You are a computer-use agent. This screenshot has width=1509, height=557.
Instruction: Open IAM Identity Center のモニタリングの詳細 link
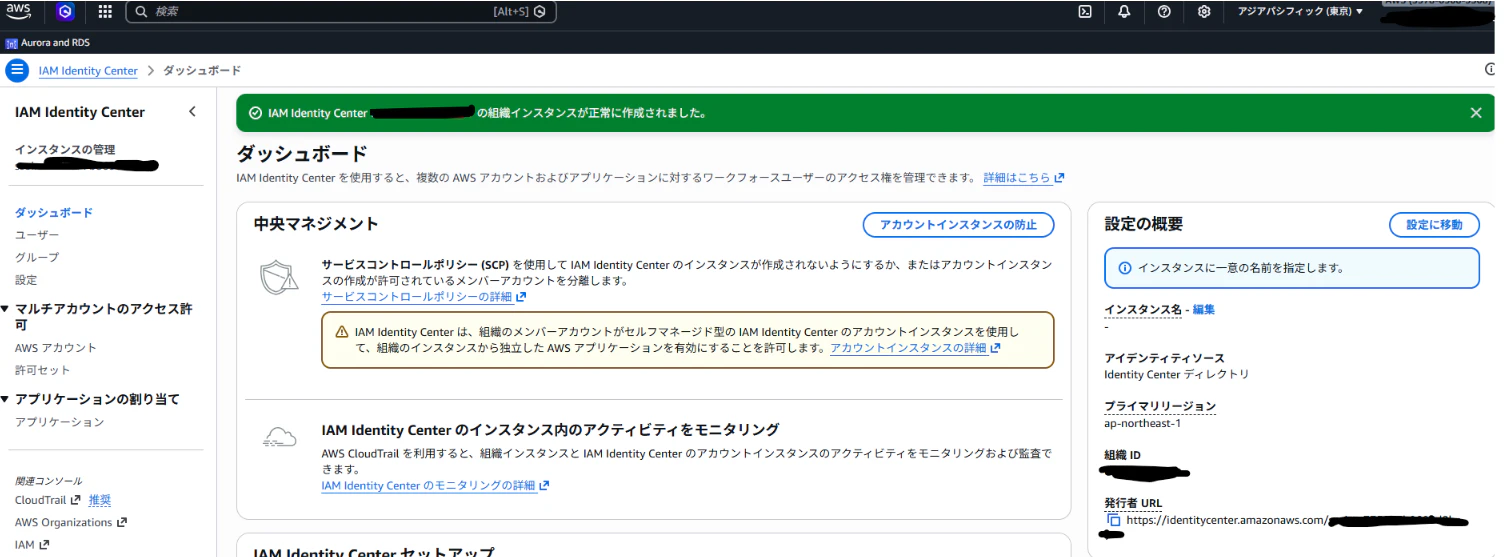pos(436,486)
